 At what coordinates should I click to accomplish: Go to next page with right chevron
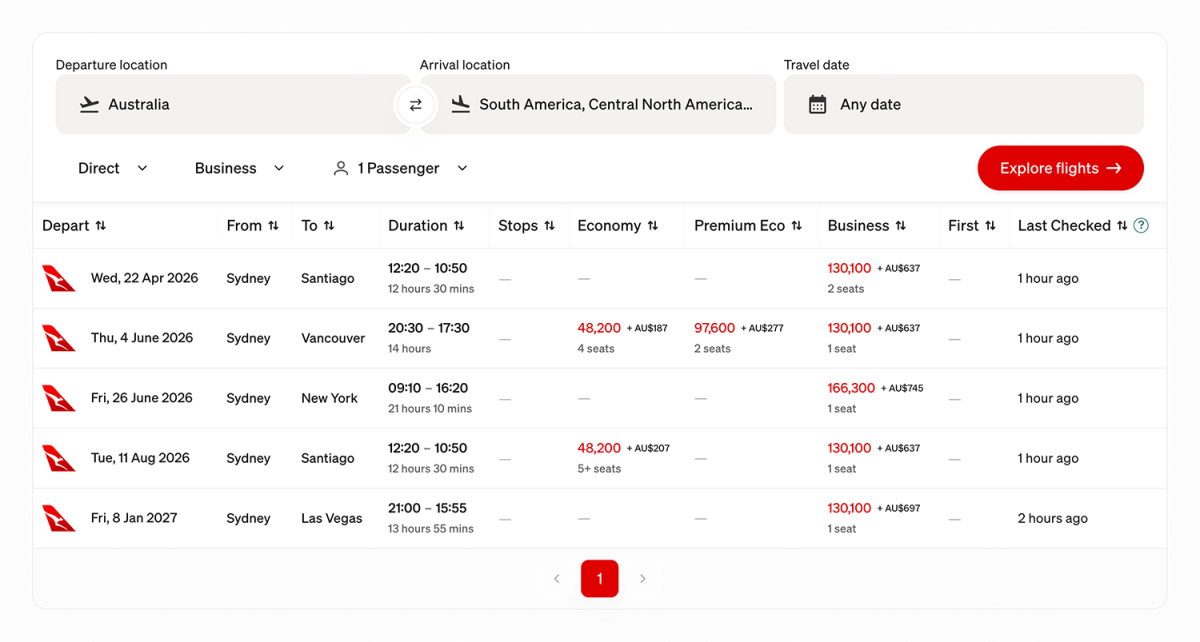pyautogui.click(x=643, y=579)
